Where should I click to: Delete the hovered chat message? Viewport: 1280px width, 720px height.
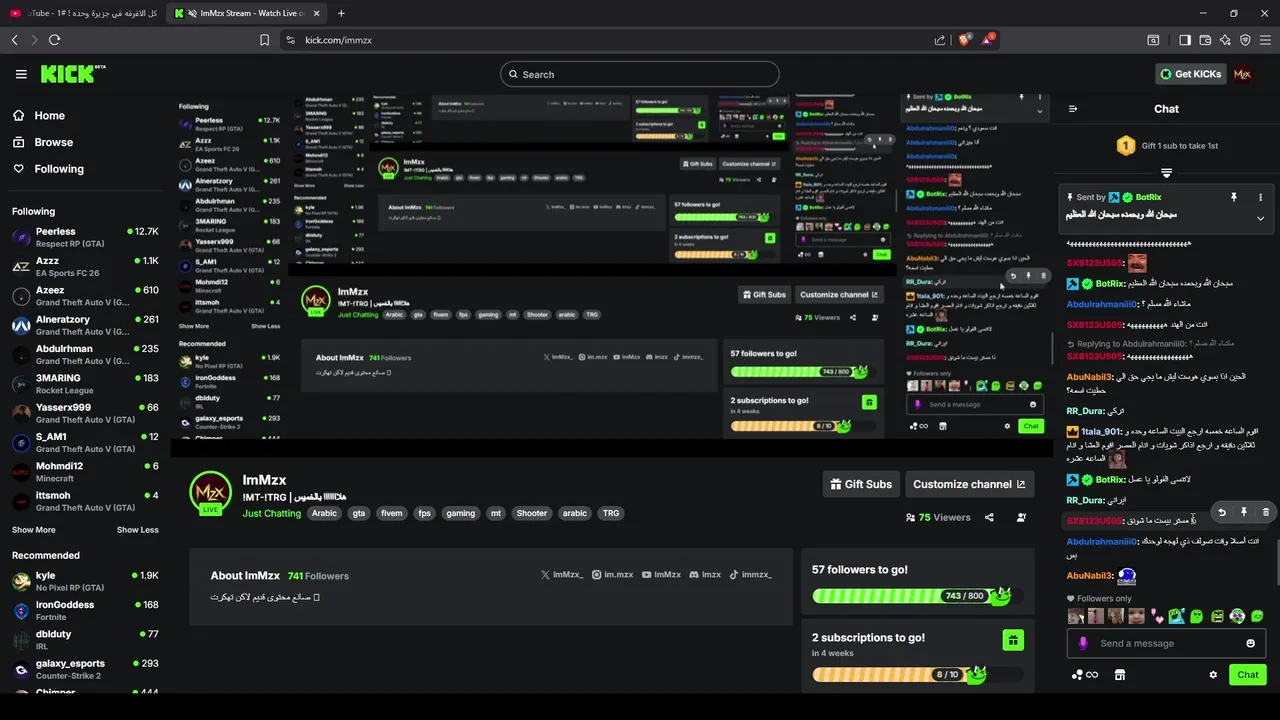pos(1265,512)
